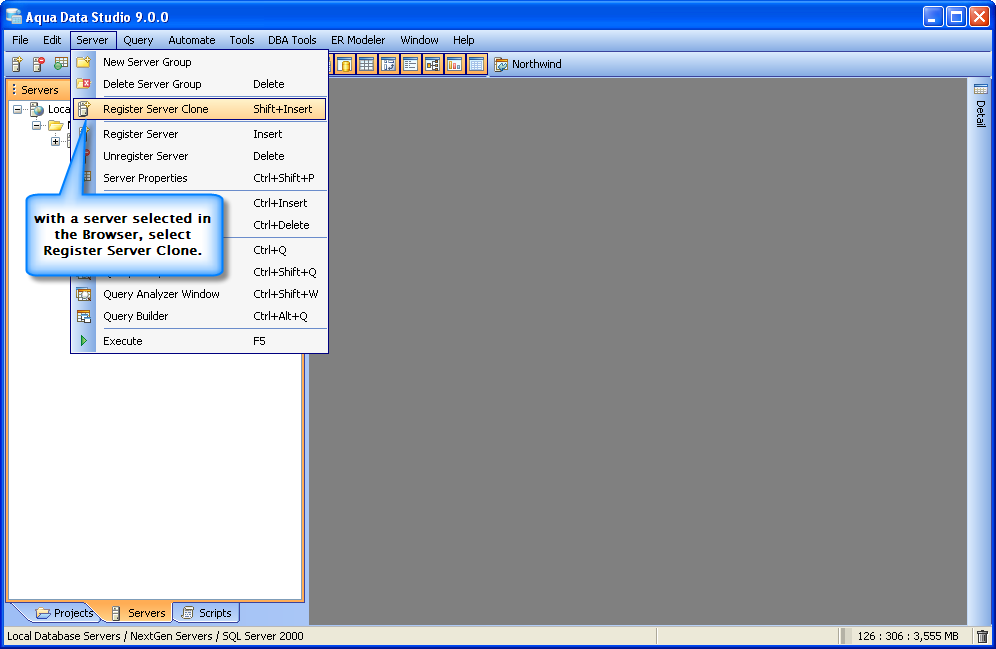Open the Window menu

point(419,40)
